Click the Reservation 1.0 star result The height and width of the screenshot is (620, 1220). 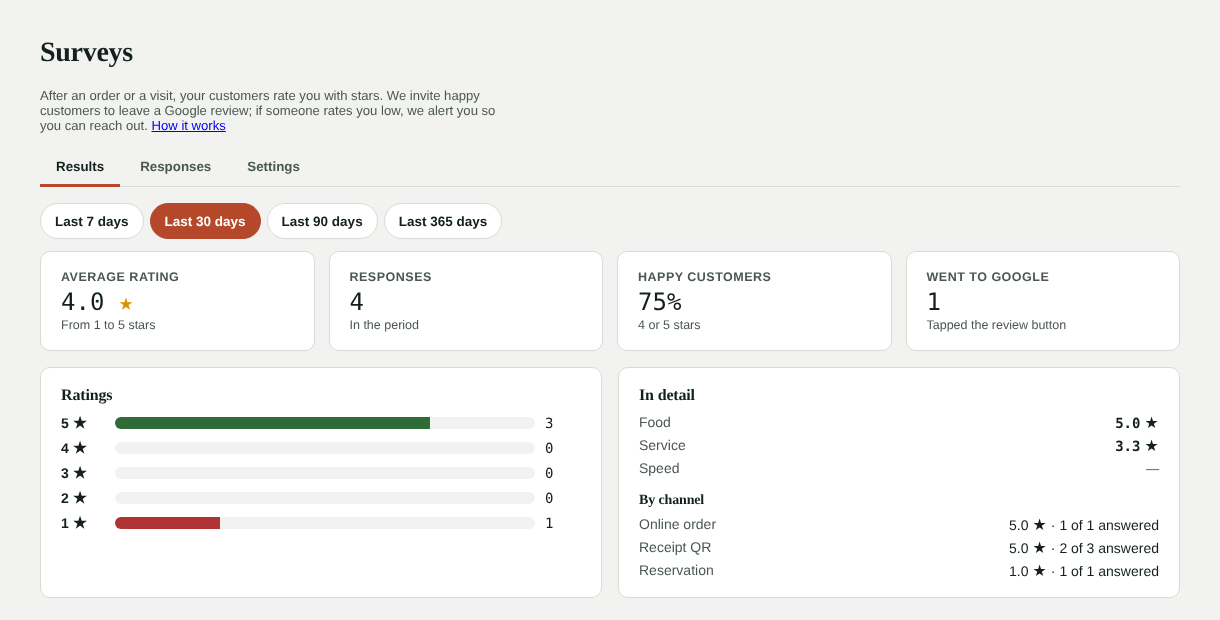coord(1027,571)
